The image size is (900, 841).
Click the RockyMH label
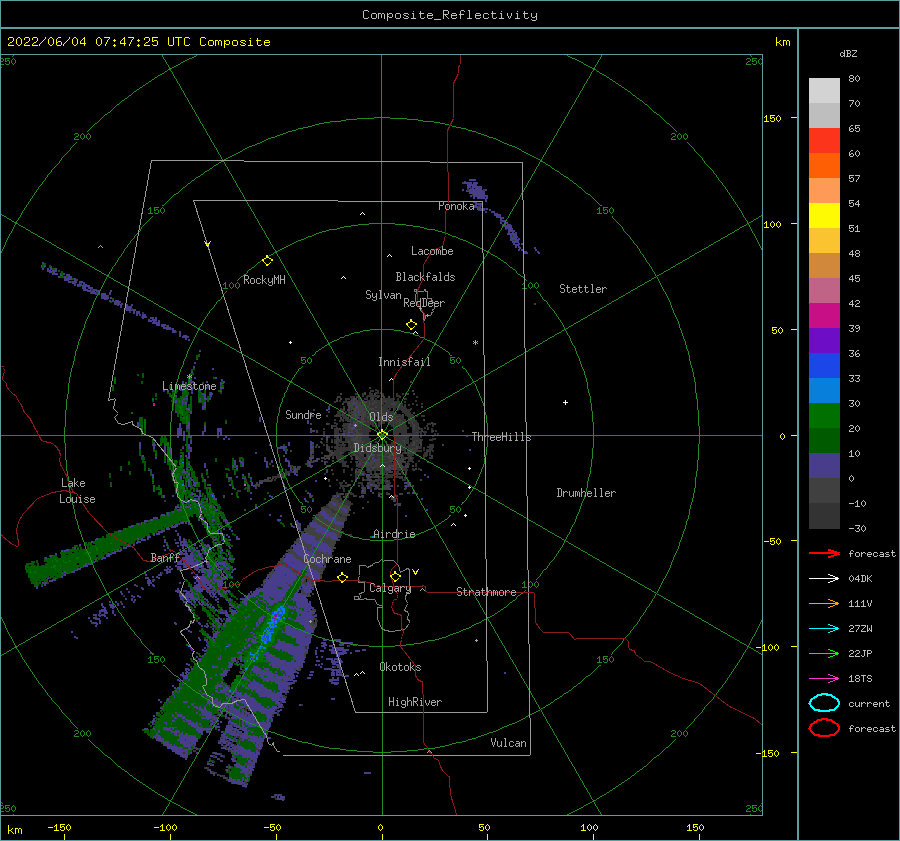pos(264,280)
